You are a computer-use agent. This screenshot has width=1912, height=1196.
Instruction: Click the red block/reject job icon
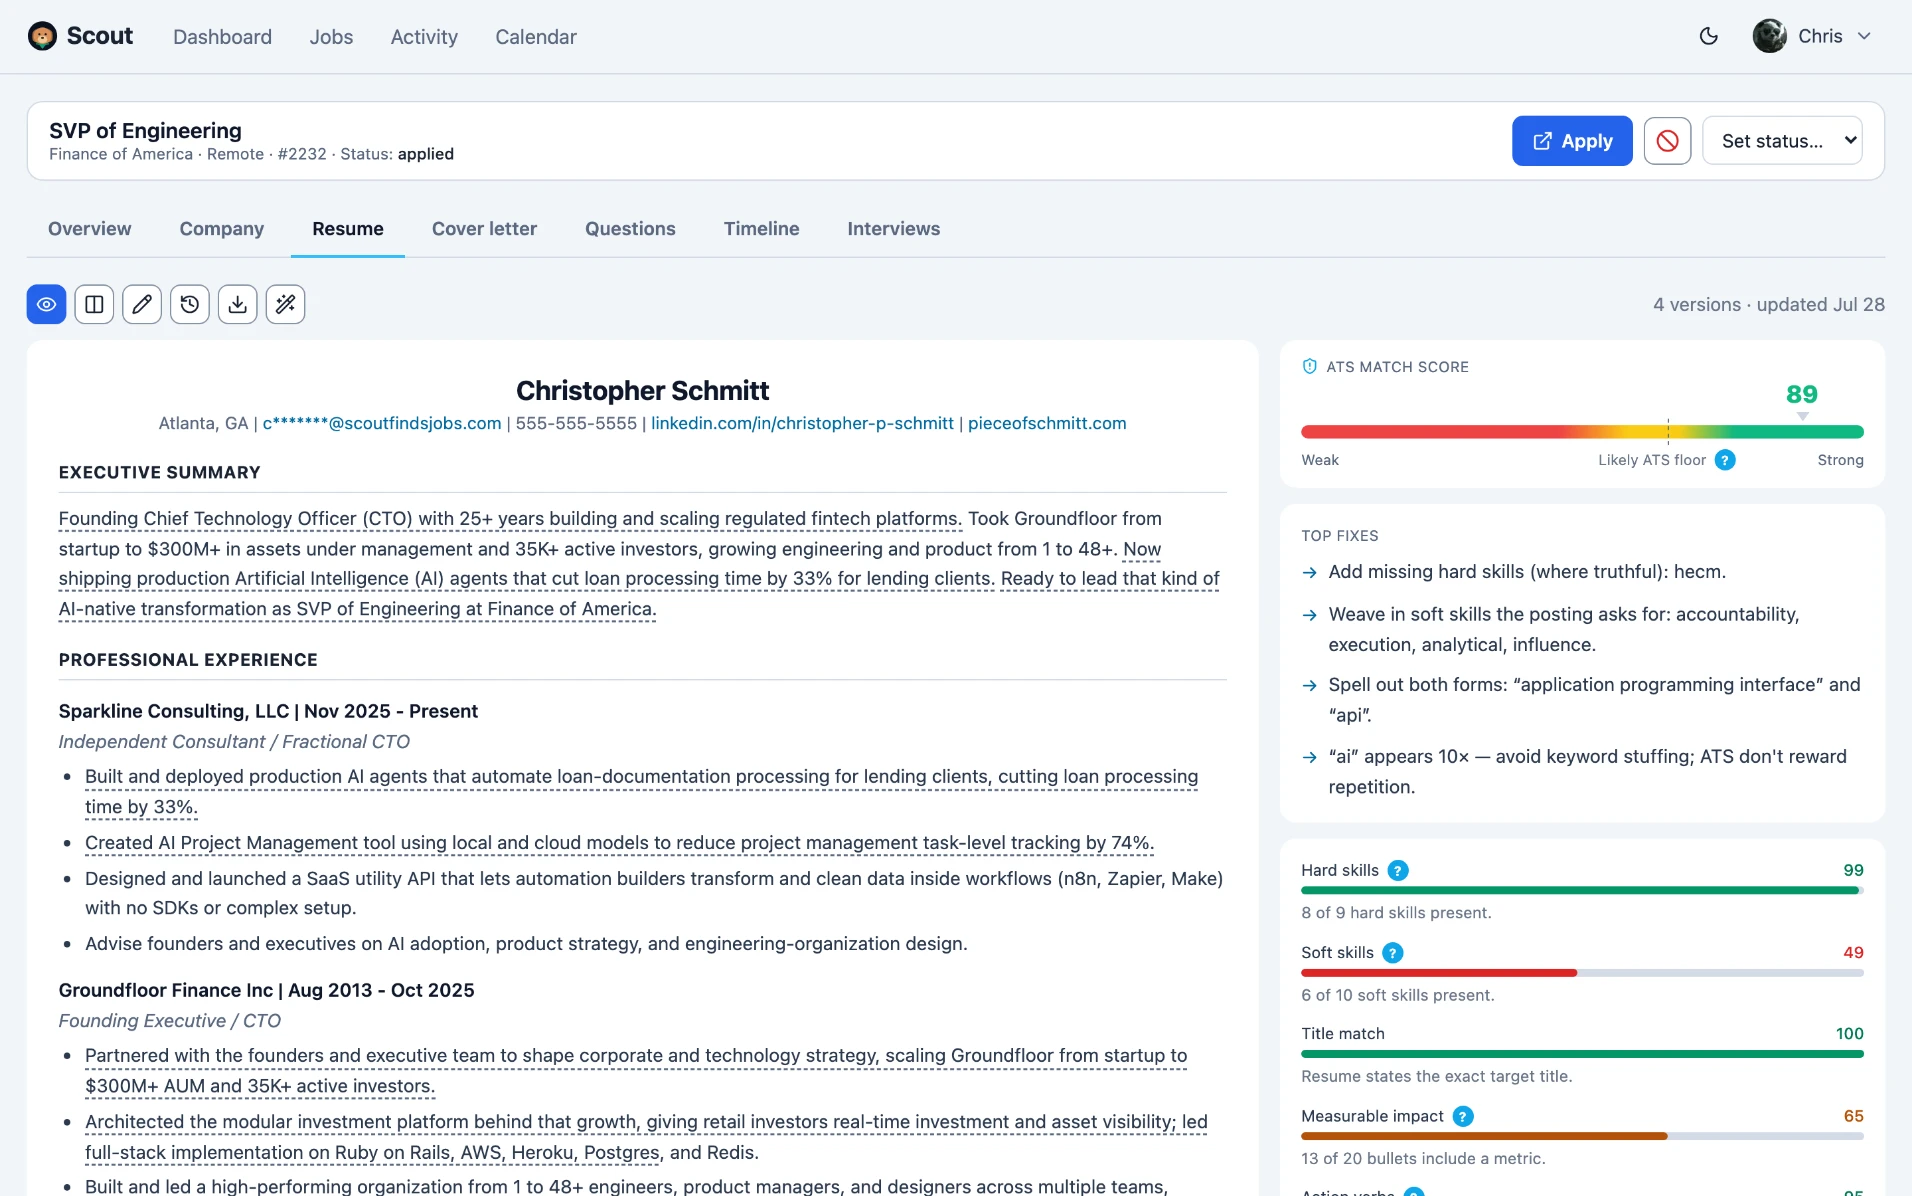[x=1667, y=141]
